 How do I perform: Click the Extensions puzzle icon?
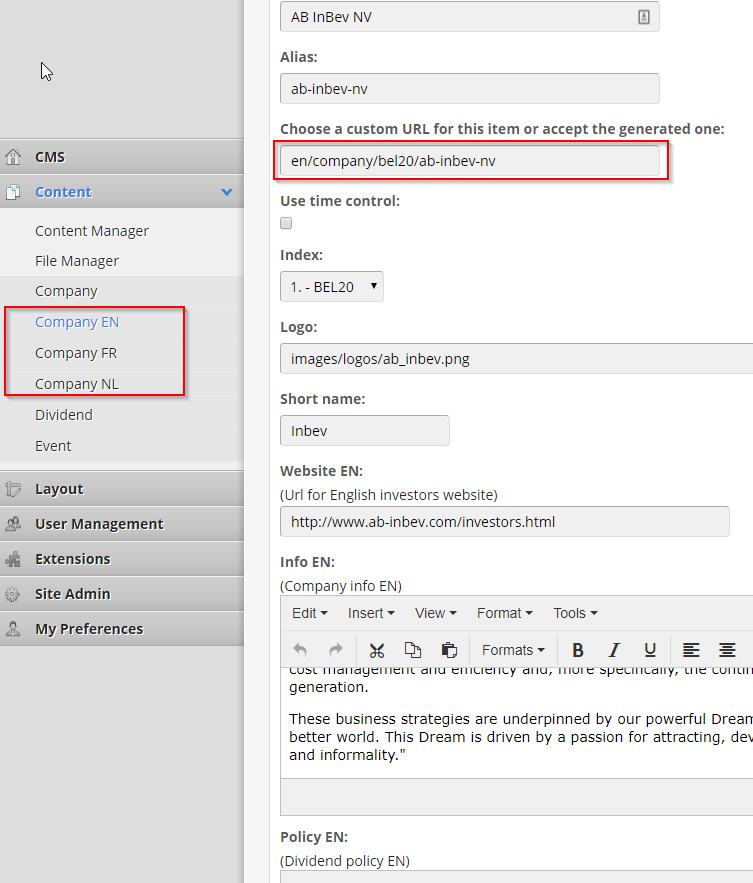pyautogui.click(x=13, y=559)
